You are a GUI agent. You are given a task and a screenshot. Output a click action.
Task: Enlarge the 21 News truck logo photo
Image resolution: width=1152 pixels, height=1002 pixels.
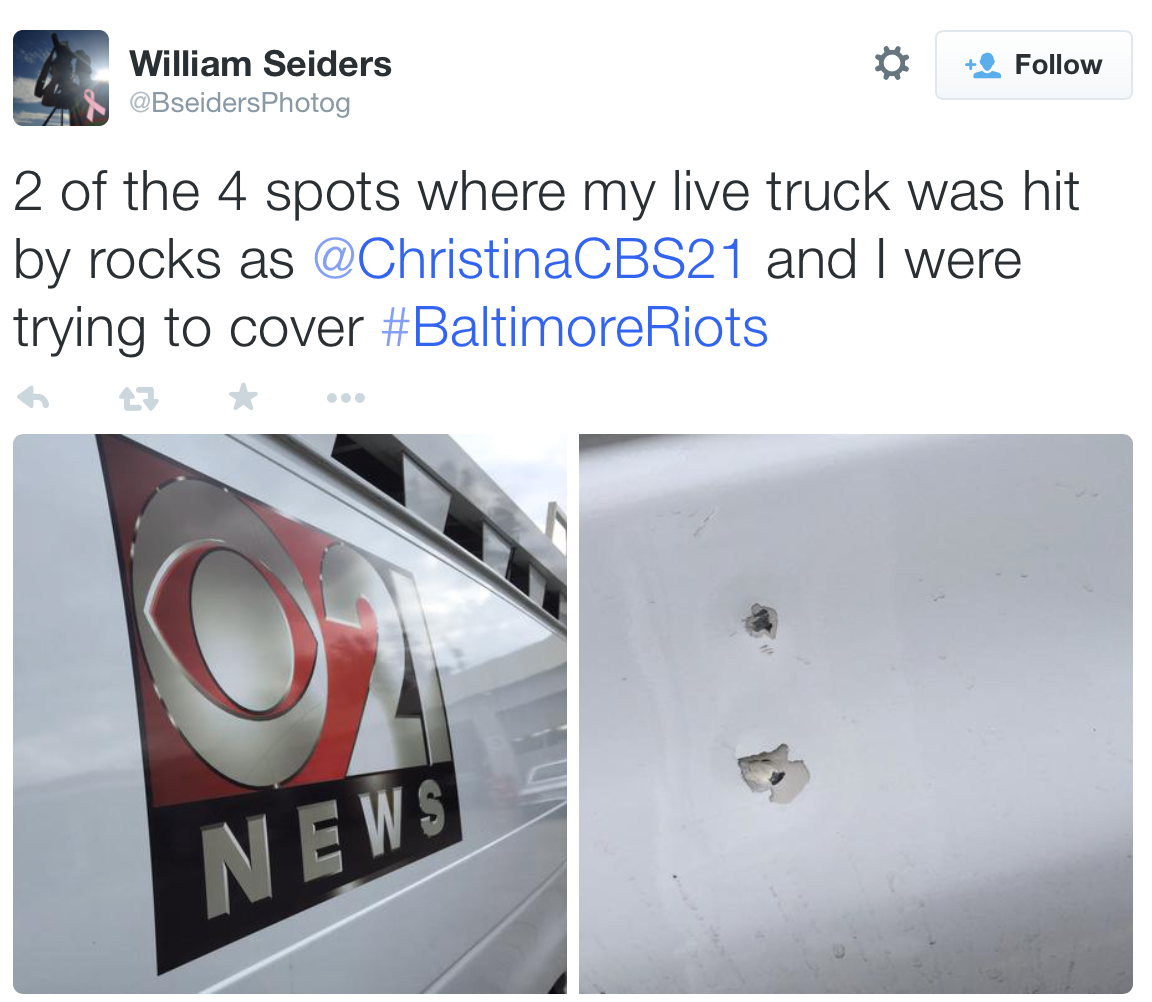coord(289,713)
